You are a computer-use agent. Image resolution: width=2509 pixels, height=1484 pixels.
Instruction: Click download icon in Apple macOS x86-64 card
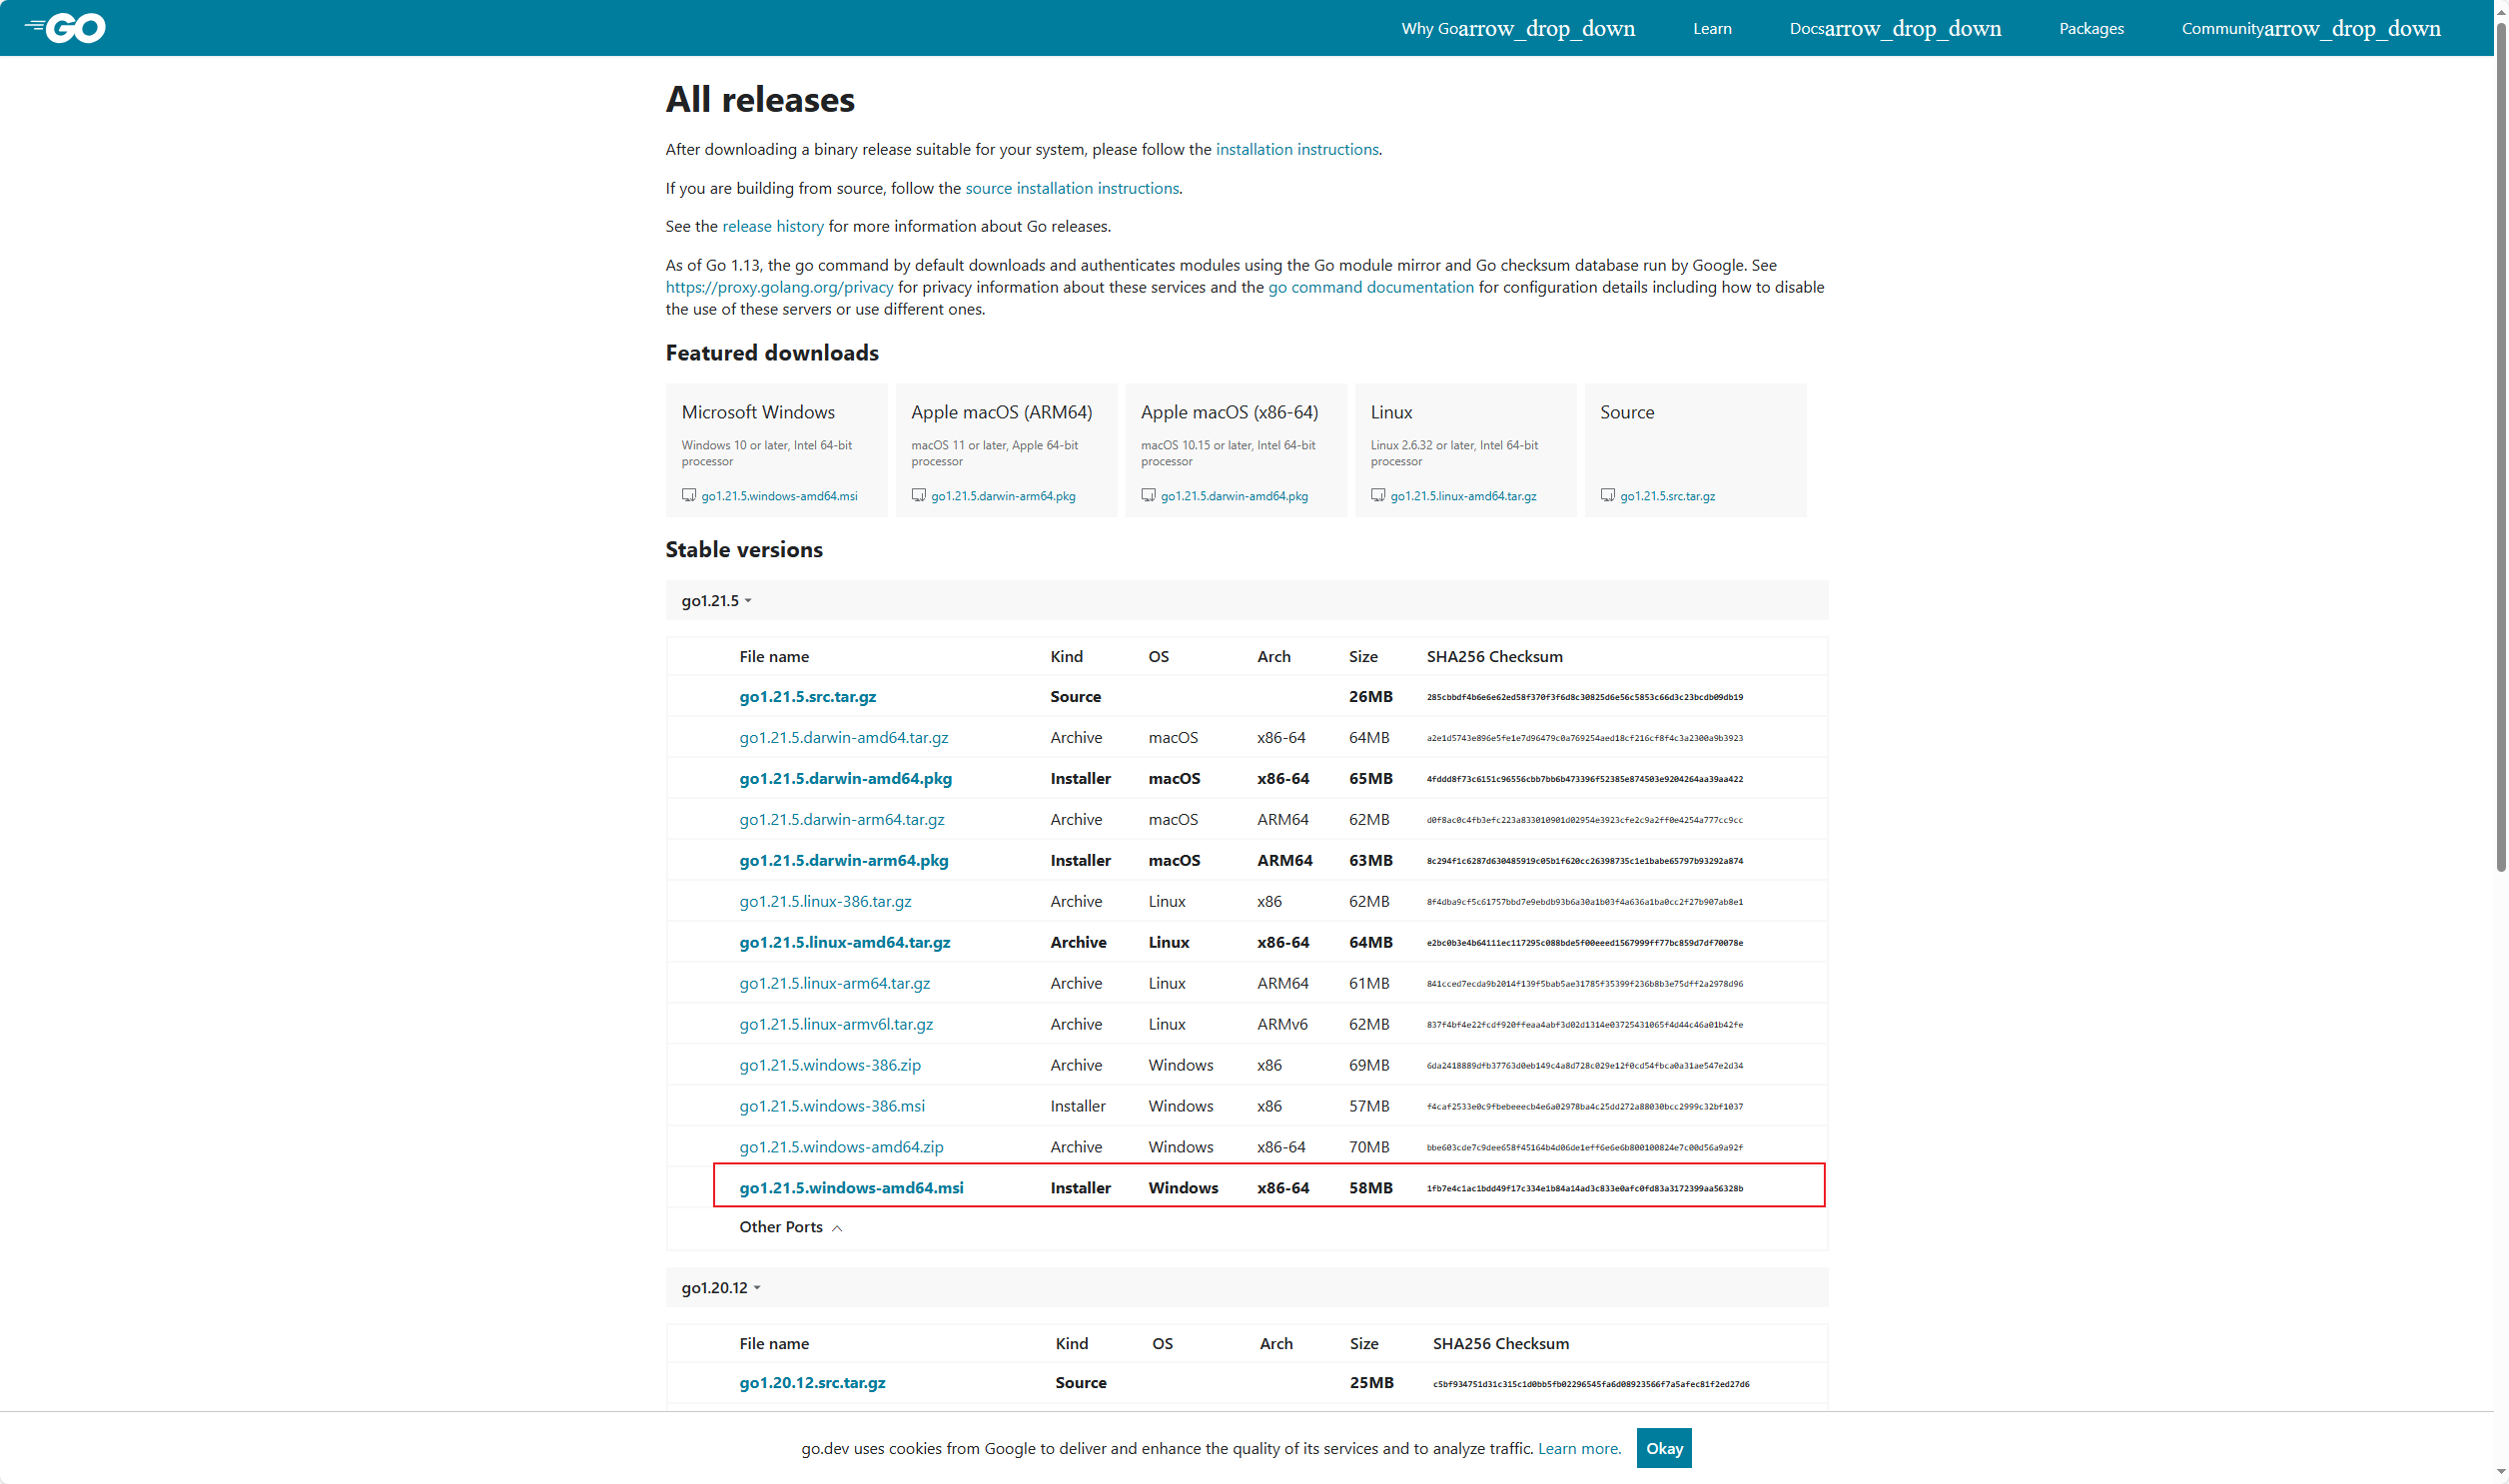(x=1148, y=495)
